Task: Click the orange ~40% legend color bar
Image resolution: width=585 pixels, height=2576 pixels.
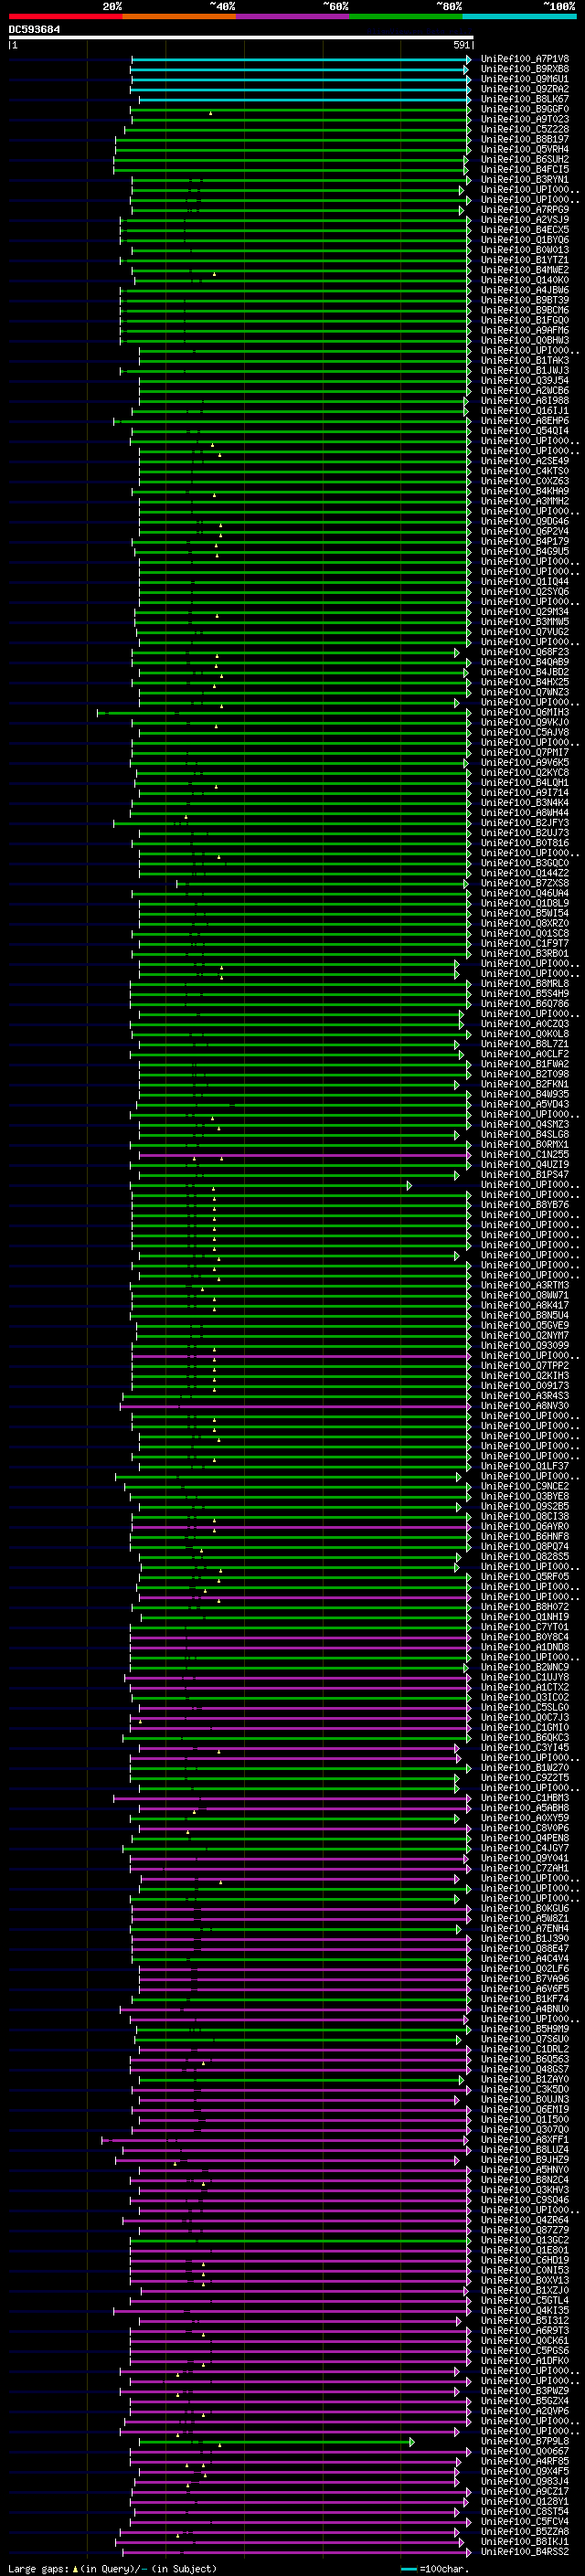Action: 179,16
